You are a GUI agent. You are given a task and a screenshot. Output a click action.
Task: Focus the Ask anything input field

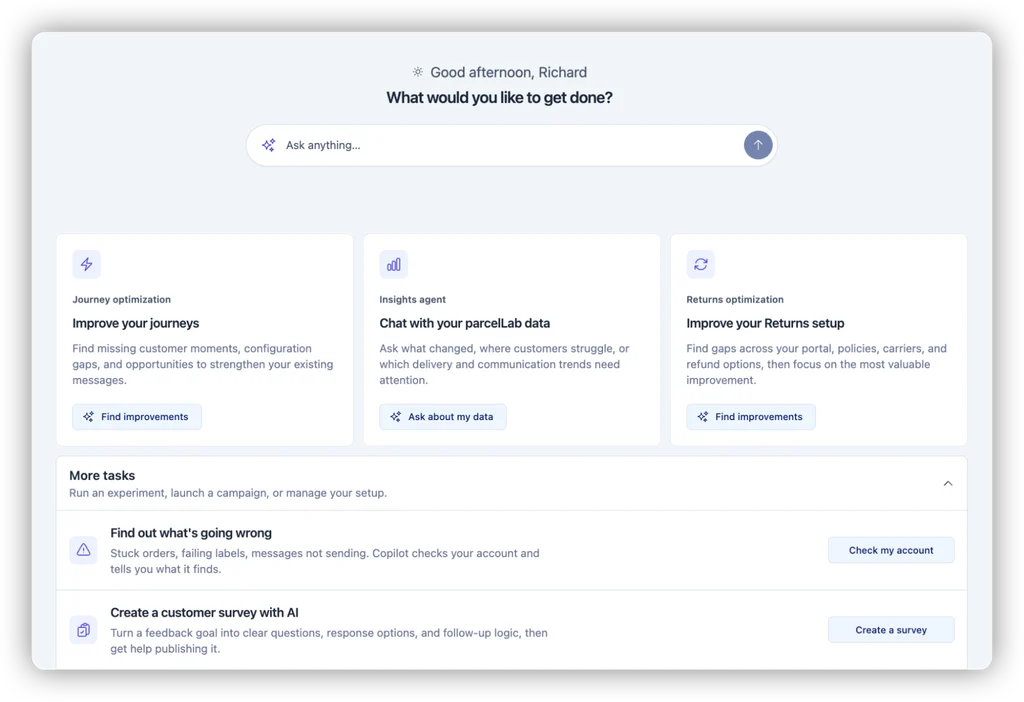point(511,145)
